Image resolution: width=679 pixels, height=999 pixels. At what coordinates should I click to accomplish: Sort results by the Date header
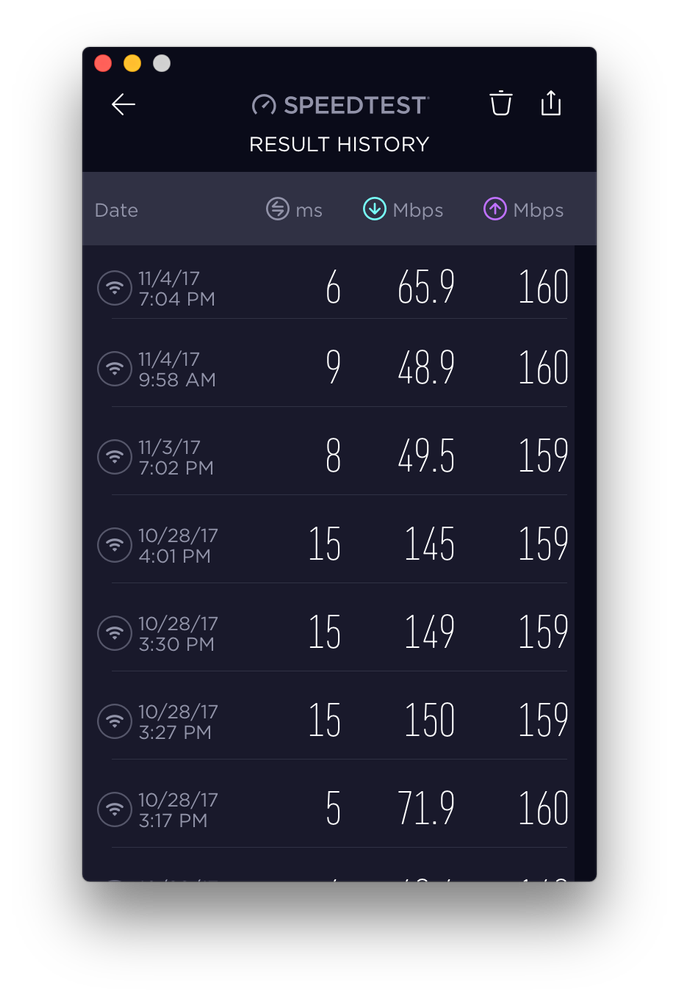(116, 210)
